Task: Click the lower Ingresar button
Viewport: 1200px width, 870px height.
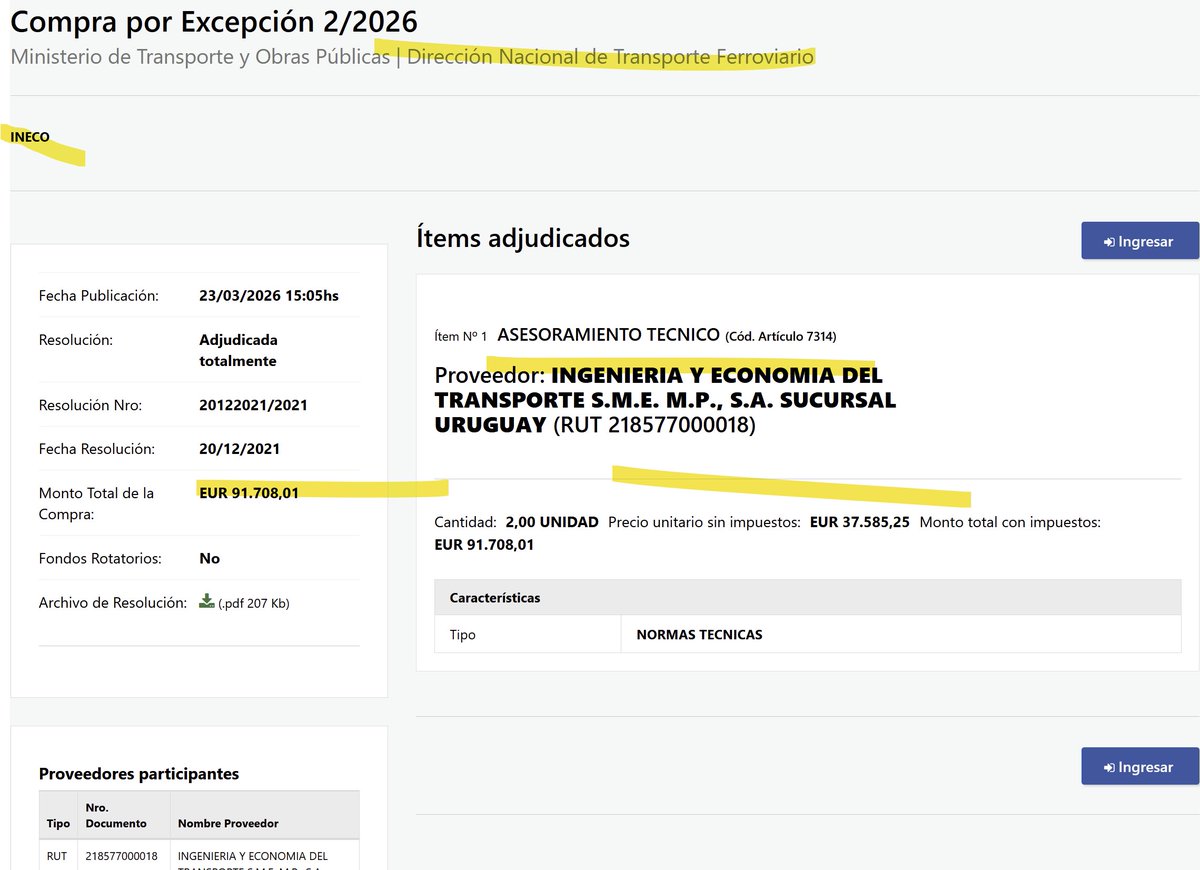Action: [1140, 766]
